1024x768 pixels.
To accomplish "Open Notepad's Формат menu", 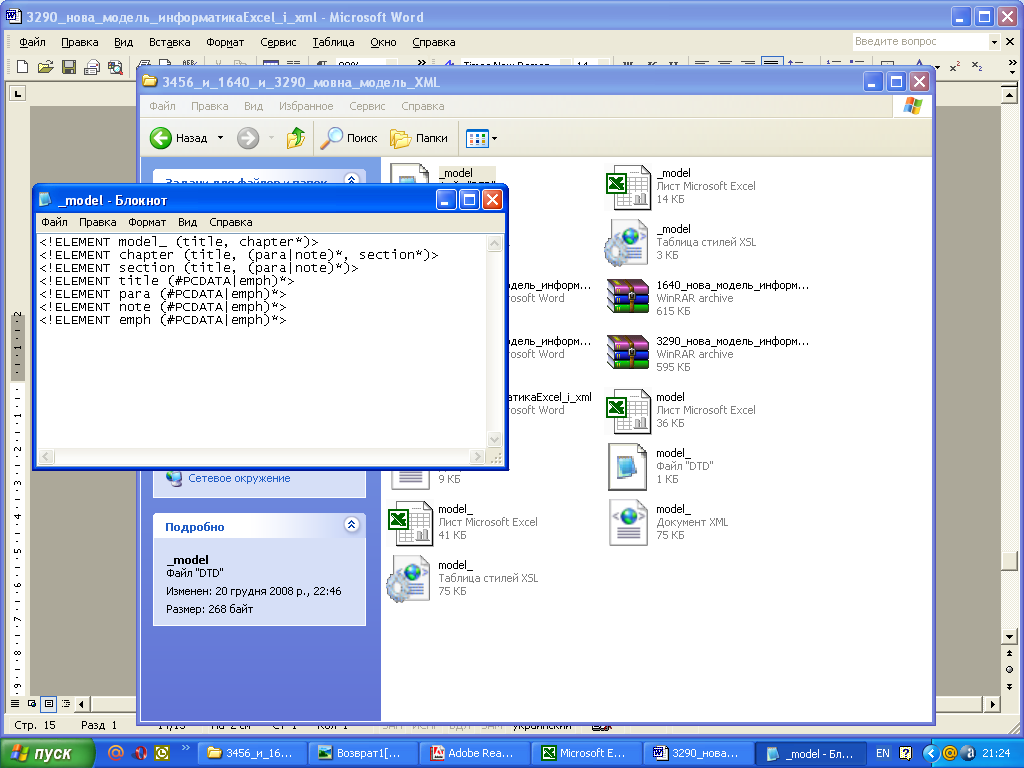I will click(x=147, y=222).
